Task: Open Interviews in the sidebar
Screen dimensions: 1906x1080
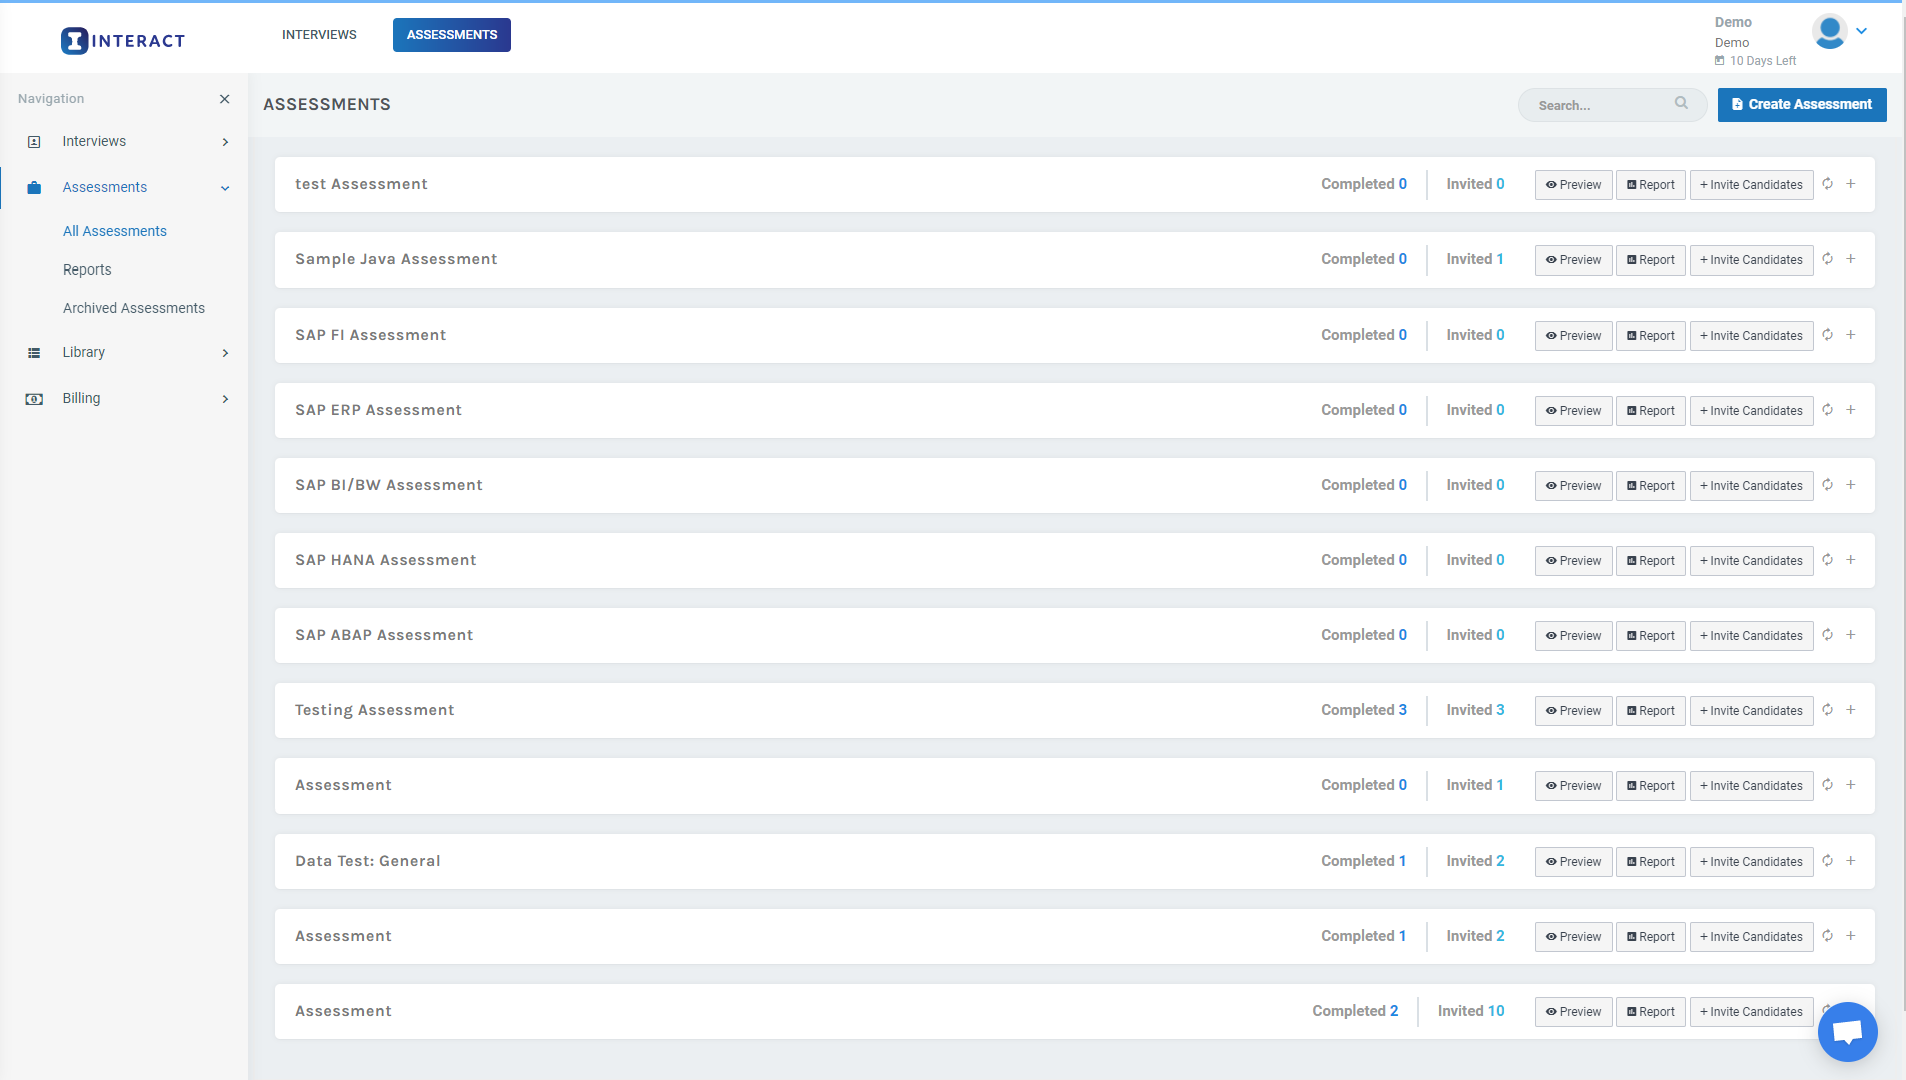Action: (x=94, y=141)
